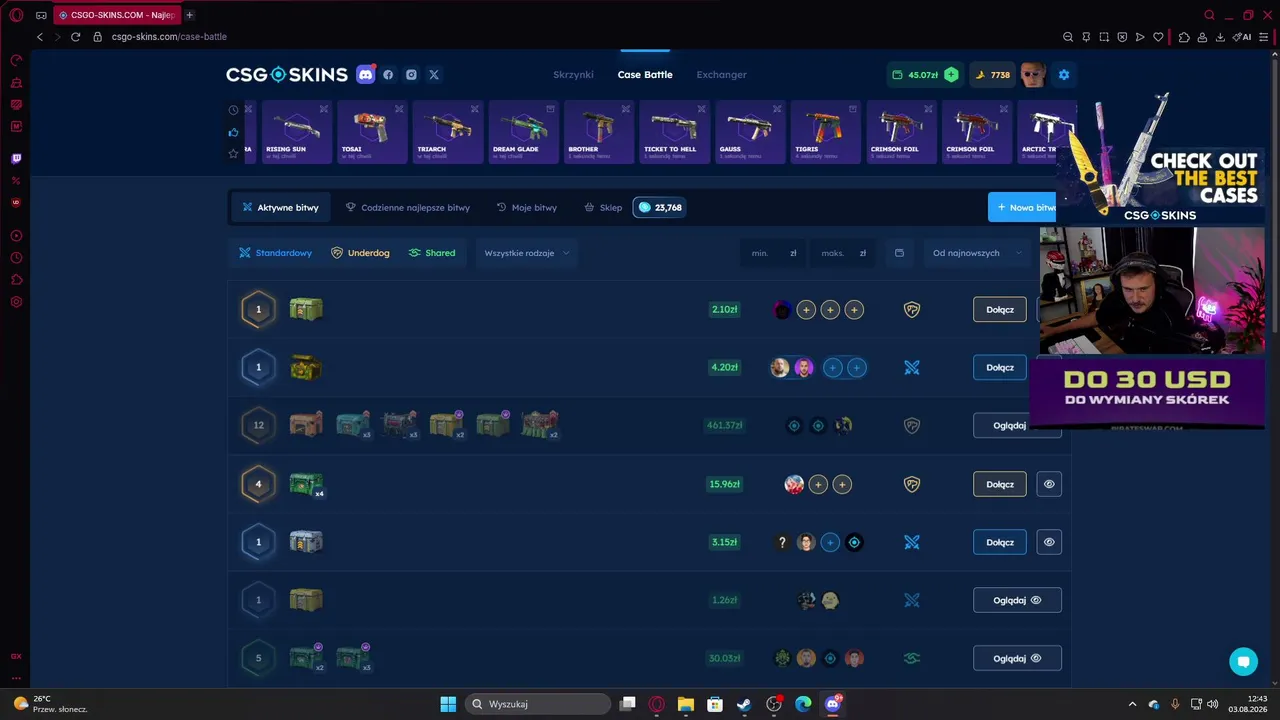Screen dimensions: 1280x720
Task: Open the DREAM GLADE drop card
Action: click(x=523, y=132)
